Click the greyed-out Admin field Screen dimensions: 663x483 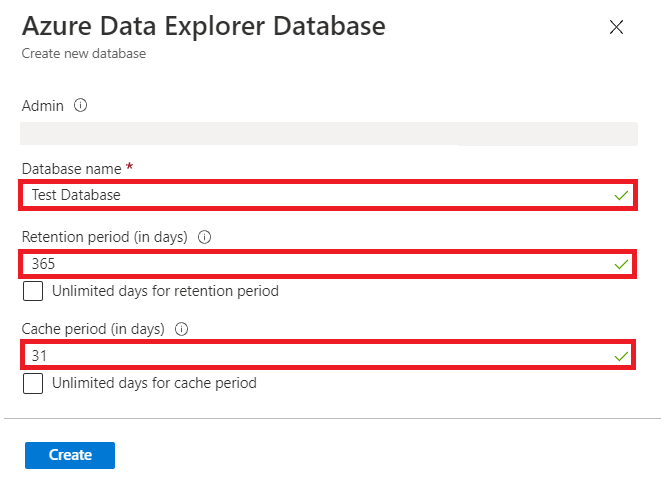point(329,134)
